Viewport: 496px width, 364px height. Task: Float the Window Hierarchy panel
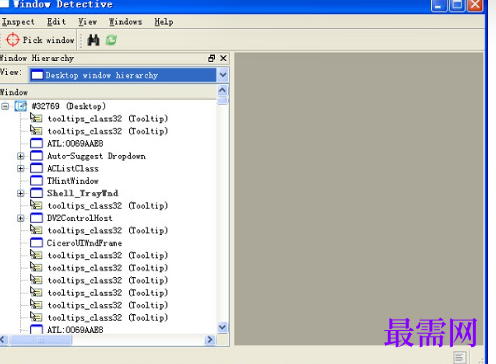(211, 58)
